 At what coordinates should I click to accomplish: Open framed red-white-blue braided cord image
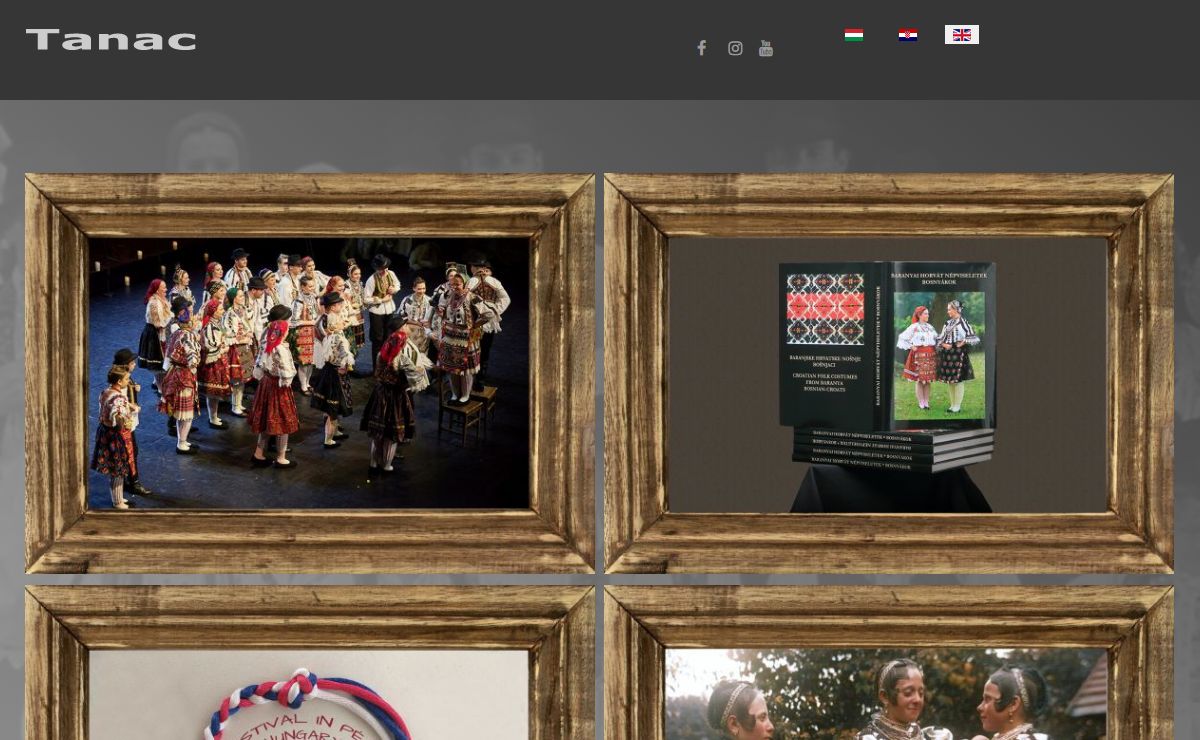click(310, 663)
